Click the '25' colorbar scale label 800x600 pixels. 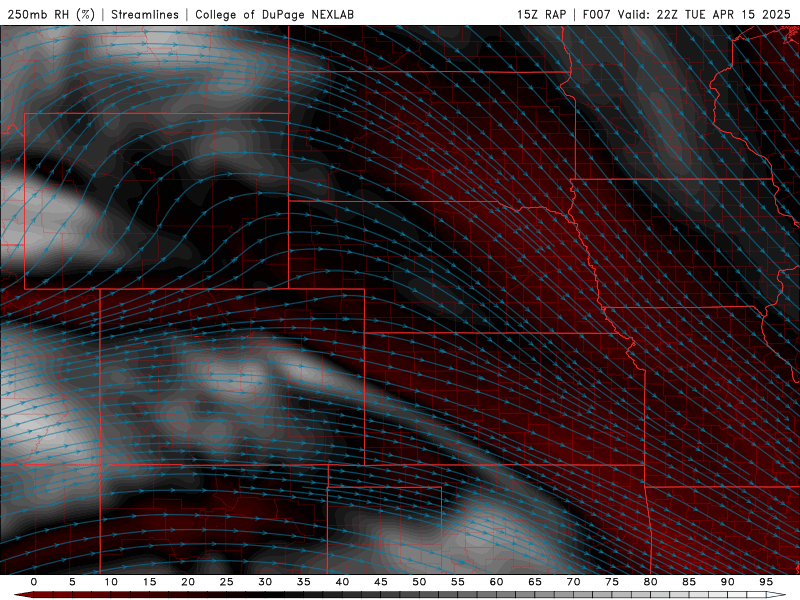tap(227, 582)
